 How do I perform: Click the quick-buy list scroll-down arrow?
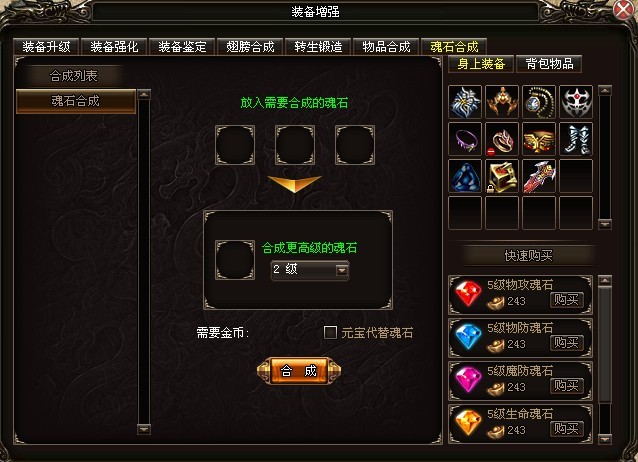pyautogui.click(x=605, y=439)
